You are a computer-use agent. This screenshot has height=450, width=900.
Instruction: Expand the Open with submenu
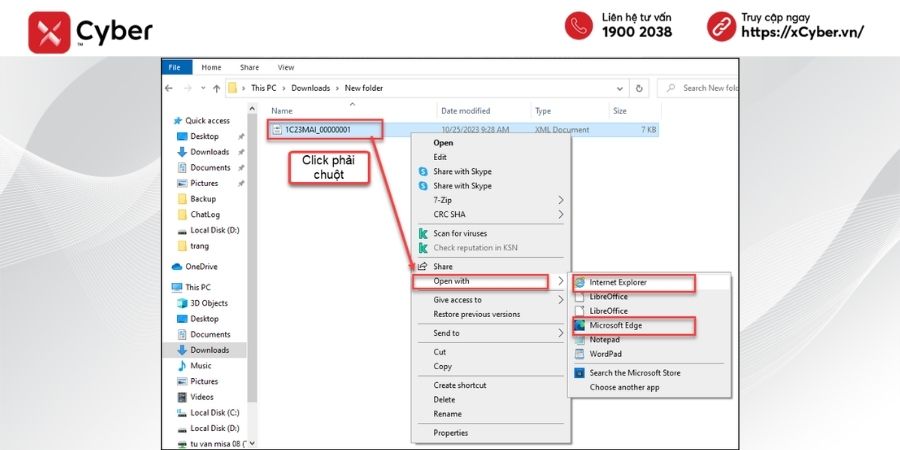(491, 281)
